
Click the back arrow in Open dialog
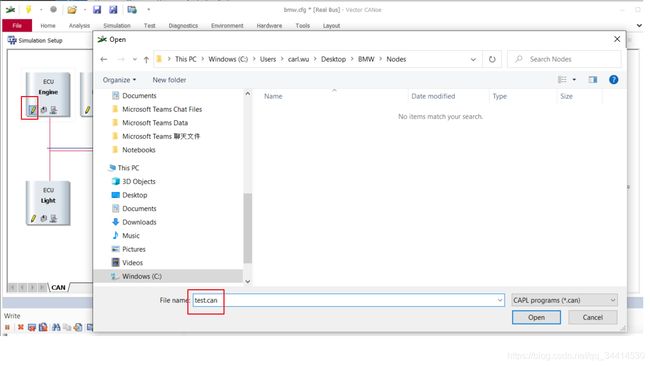click(104, 59)
